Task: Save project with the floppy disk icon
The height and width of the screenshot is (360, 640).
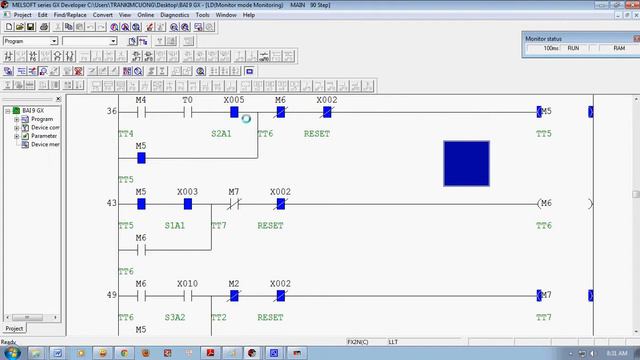Action: (30, 27)
